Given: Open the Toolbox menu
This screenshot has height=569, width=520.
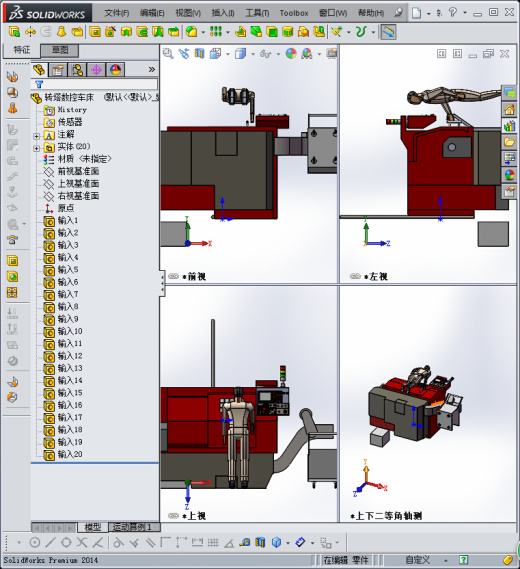Looking at the screenshot, I should (294, 13).
